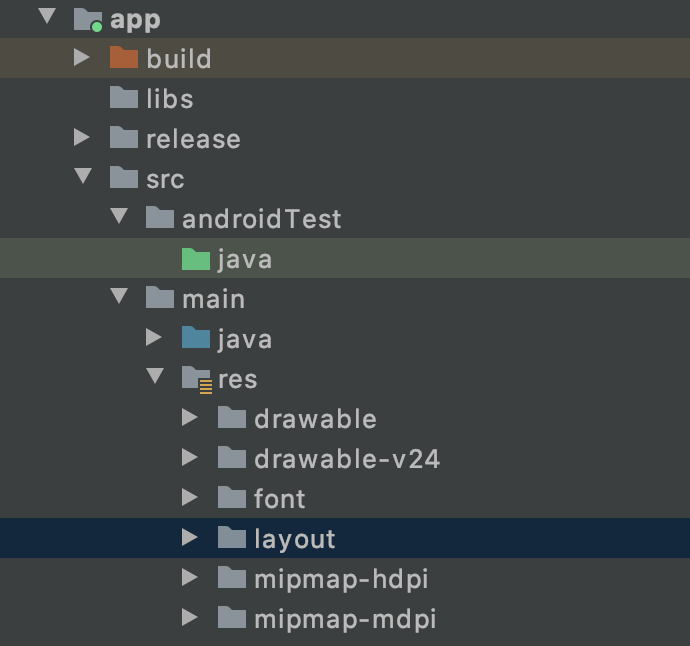Select the 'build' label
Screen dimensions: 690x646
(179, 59)
